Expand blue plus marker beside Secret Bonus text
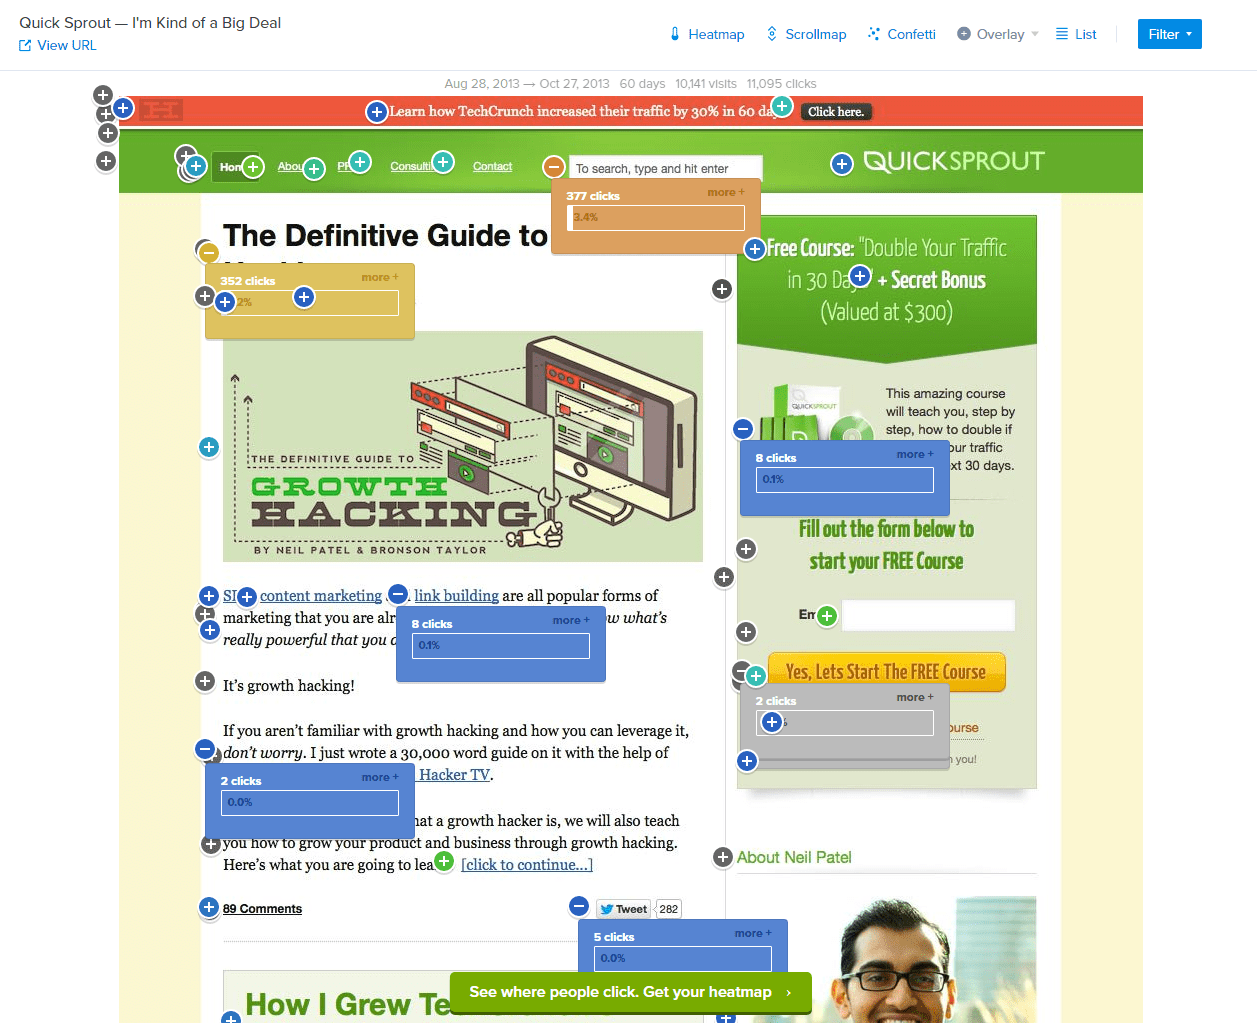The image size is (1257, 1023). [x=860, y=276]
